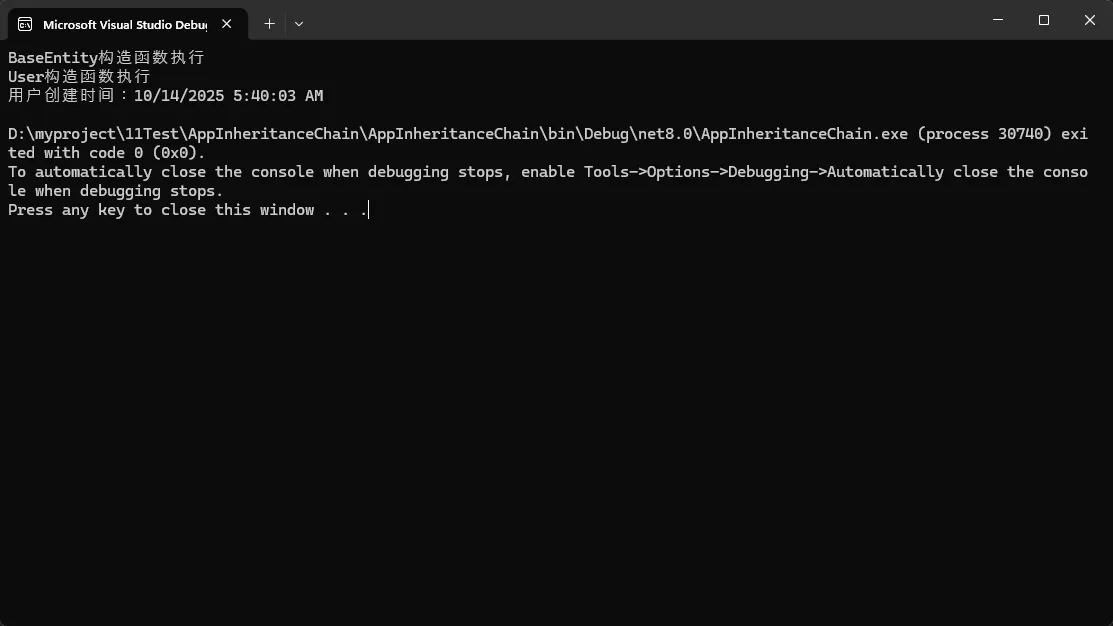The image size is (1113, 626).
Task: Click the 'when debugging stops.' line
Action: [129, 191]
